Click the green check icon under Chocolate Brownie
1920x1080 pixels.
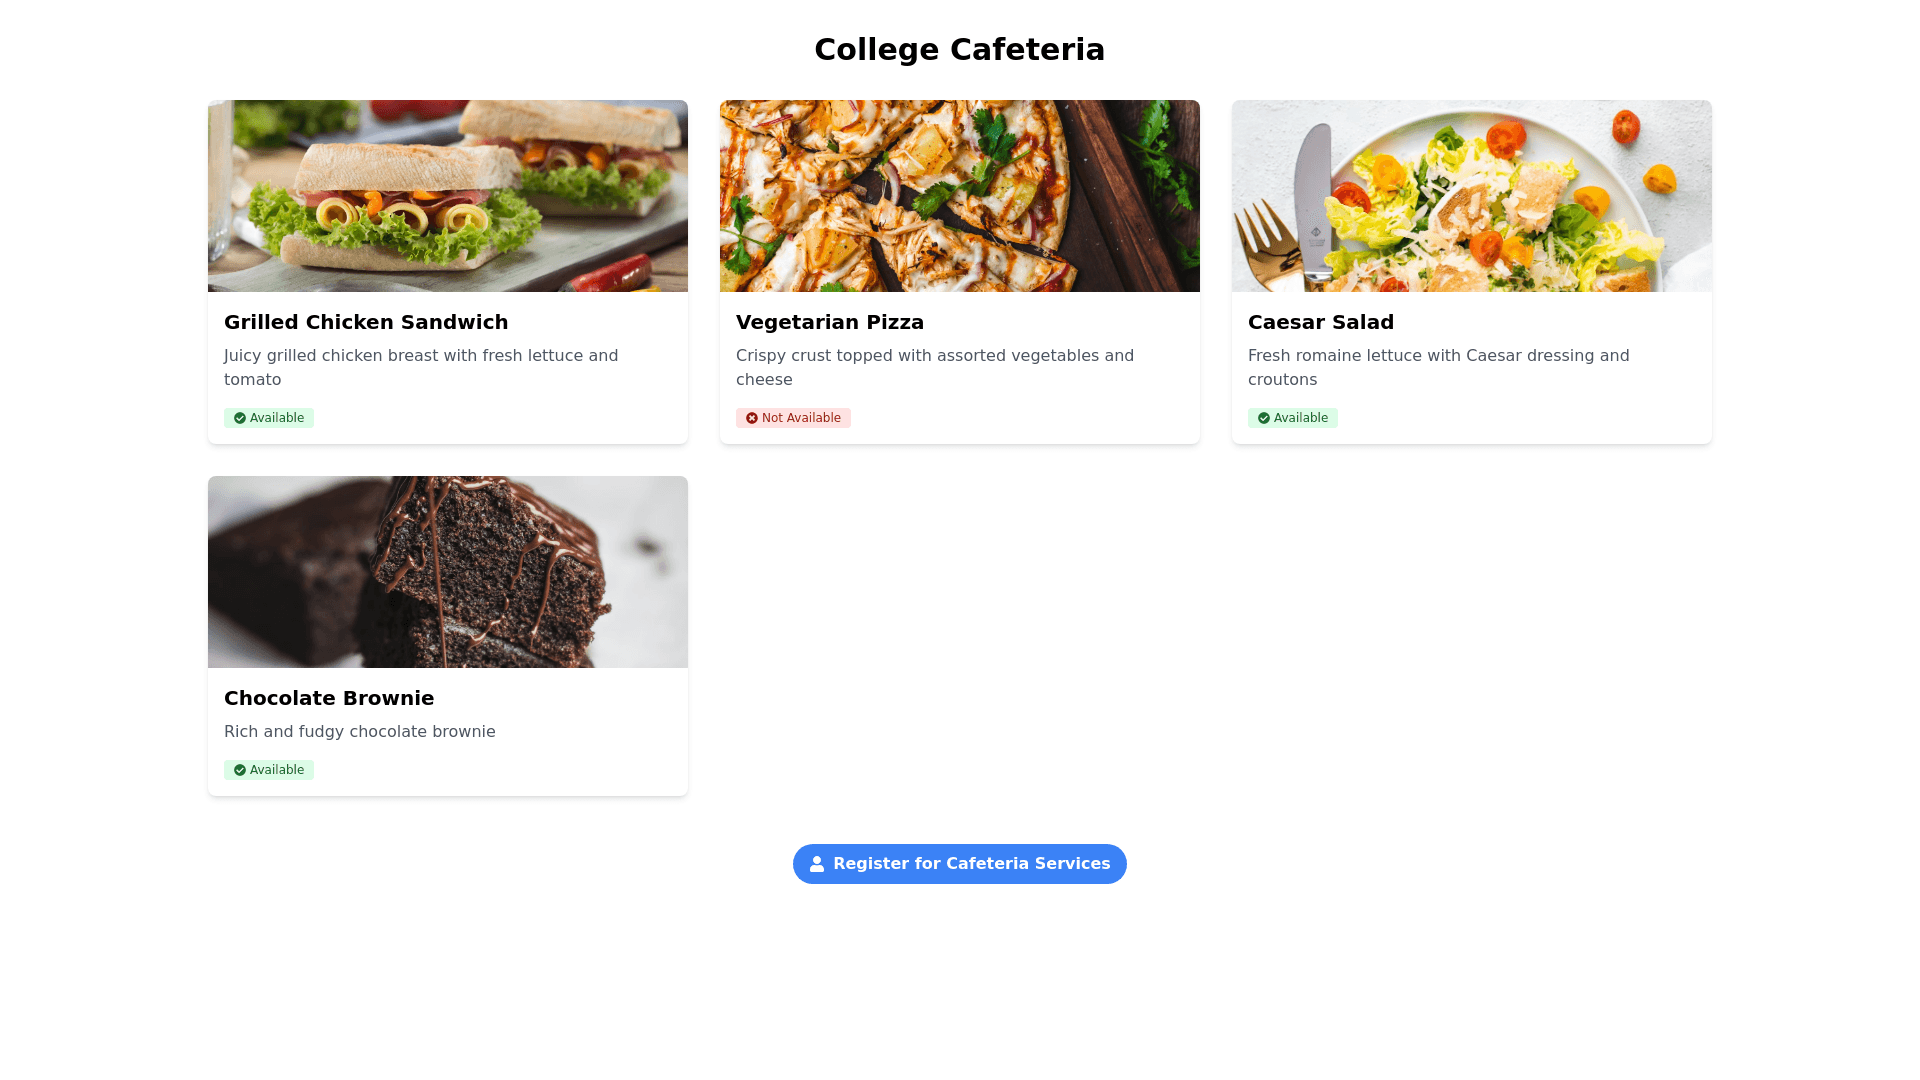pos(240,770)
